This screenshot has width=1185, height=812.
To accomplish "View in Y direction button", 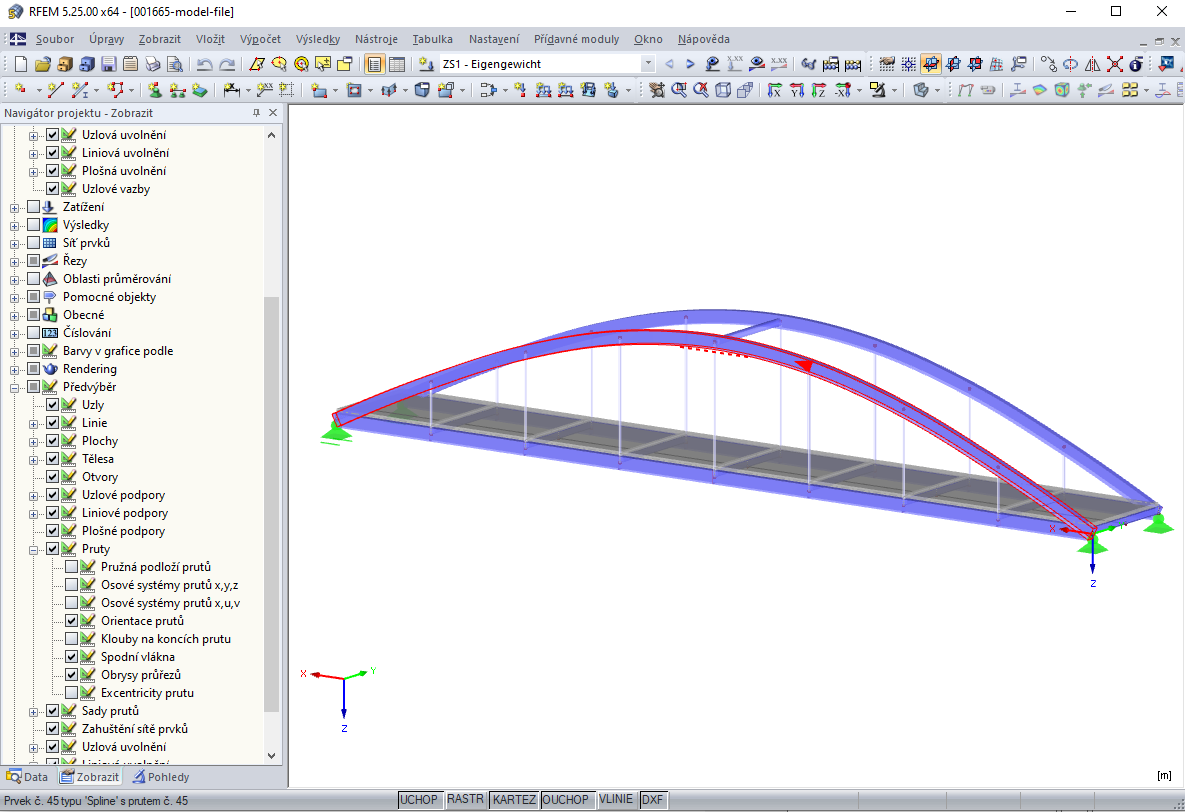I will [797, 90].
